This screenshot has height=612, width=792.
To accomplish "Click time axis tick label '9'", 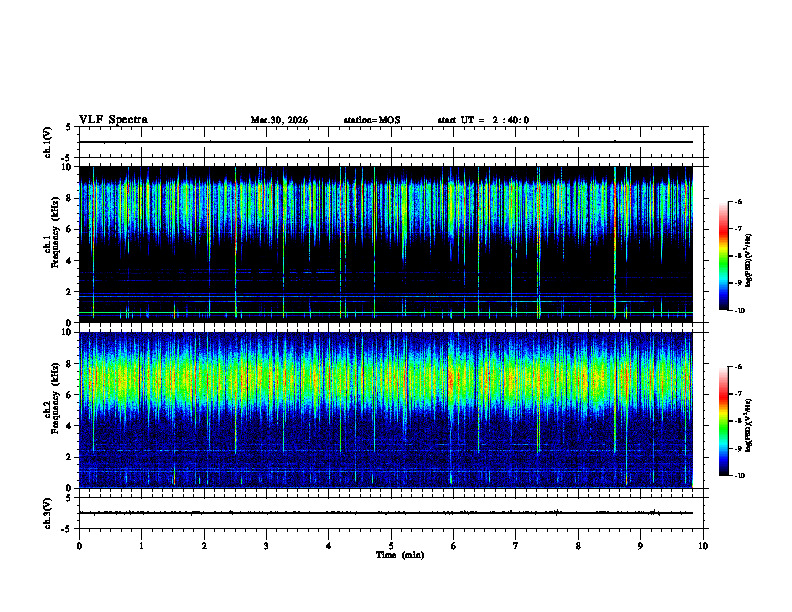I will (x=640, y=546).
